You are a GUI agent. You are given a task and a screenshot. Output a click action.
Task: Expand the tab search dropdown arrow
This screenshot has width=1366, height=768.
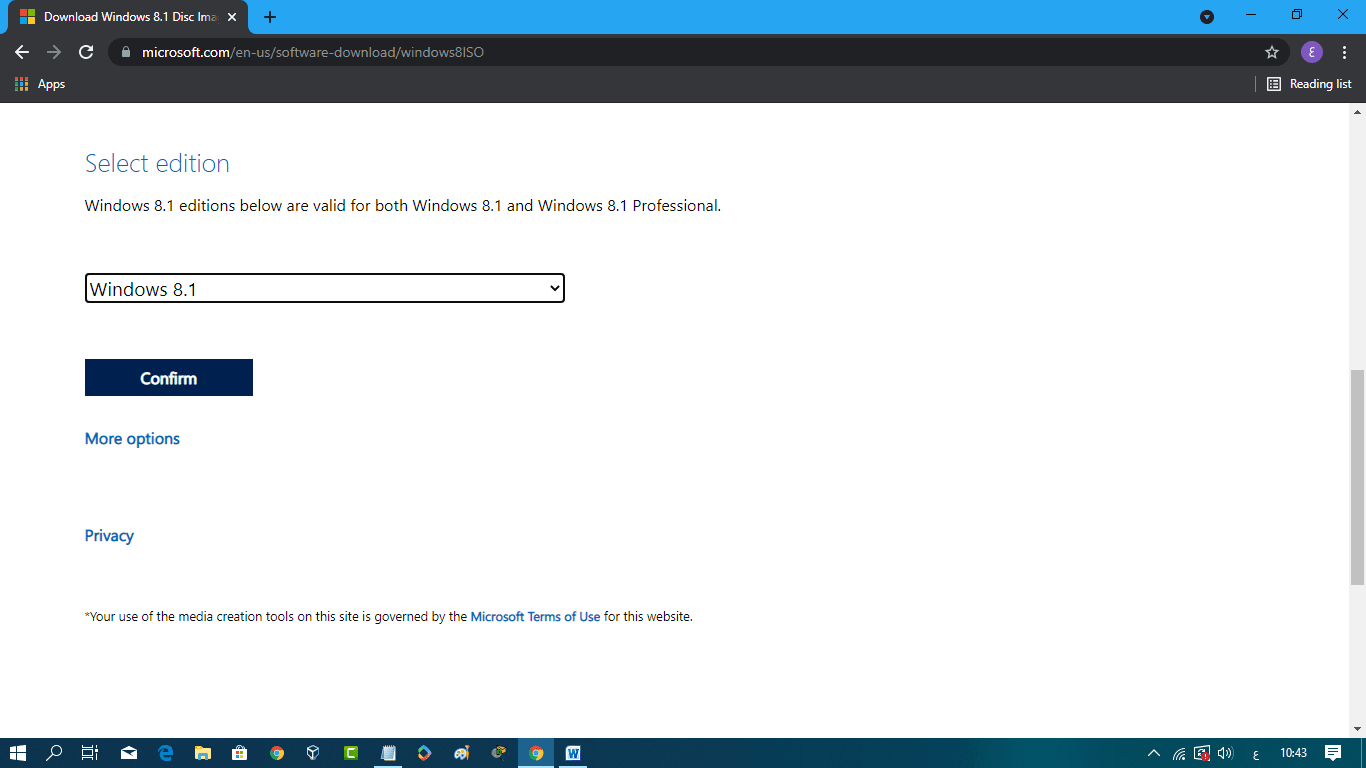click(1207, 17)
